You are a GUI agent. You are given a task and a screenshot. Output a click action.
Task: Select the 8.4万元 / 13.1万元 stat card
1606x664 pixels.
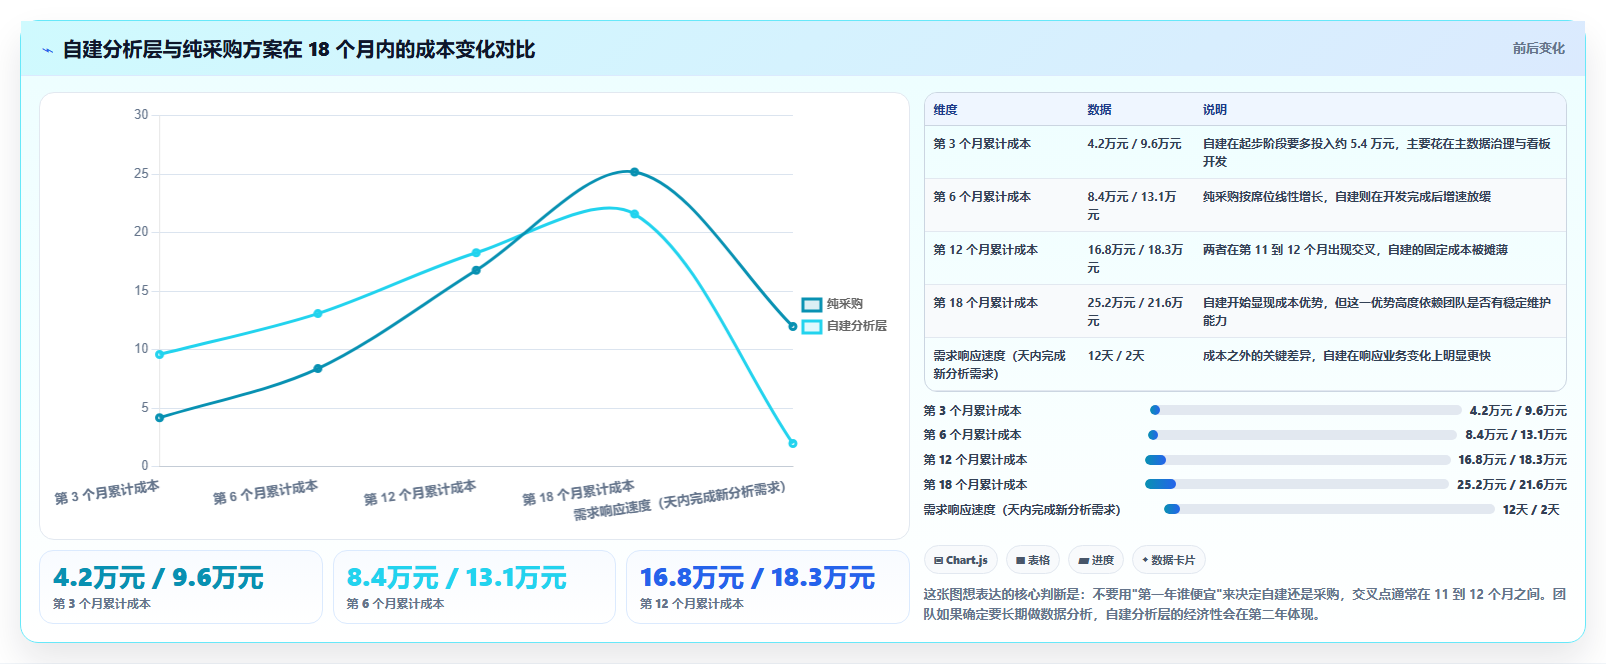pyautogui.click(x=474, y=587)
